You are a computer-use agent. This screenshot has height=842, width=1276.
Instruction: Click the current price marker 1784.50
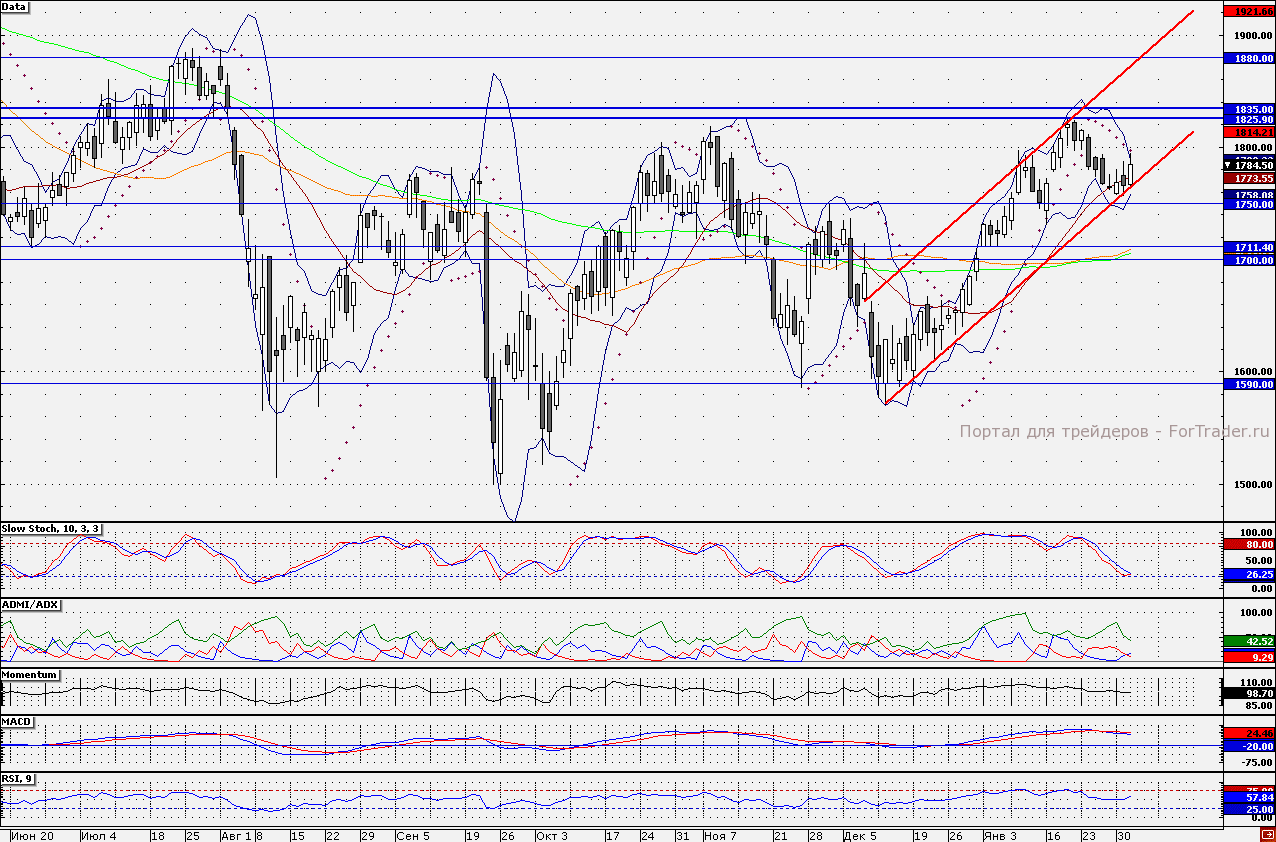click(x=1249, y=166)
